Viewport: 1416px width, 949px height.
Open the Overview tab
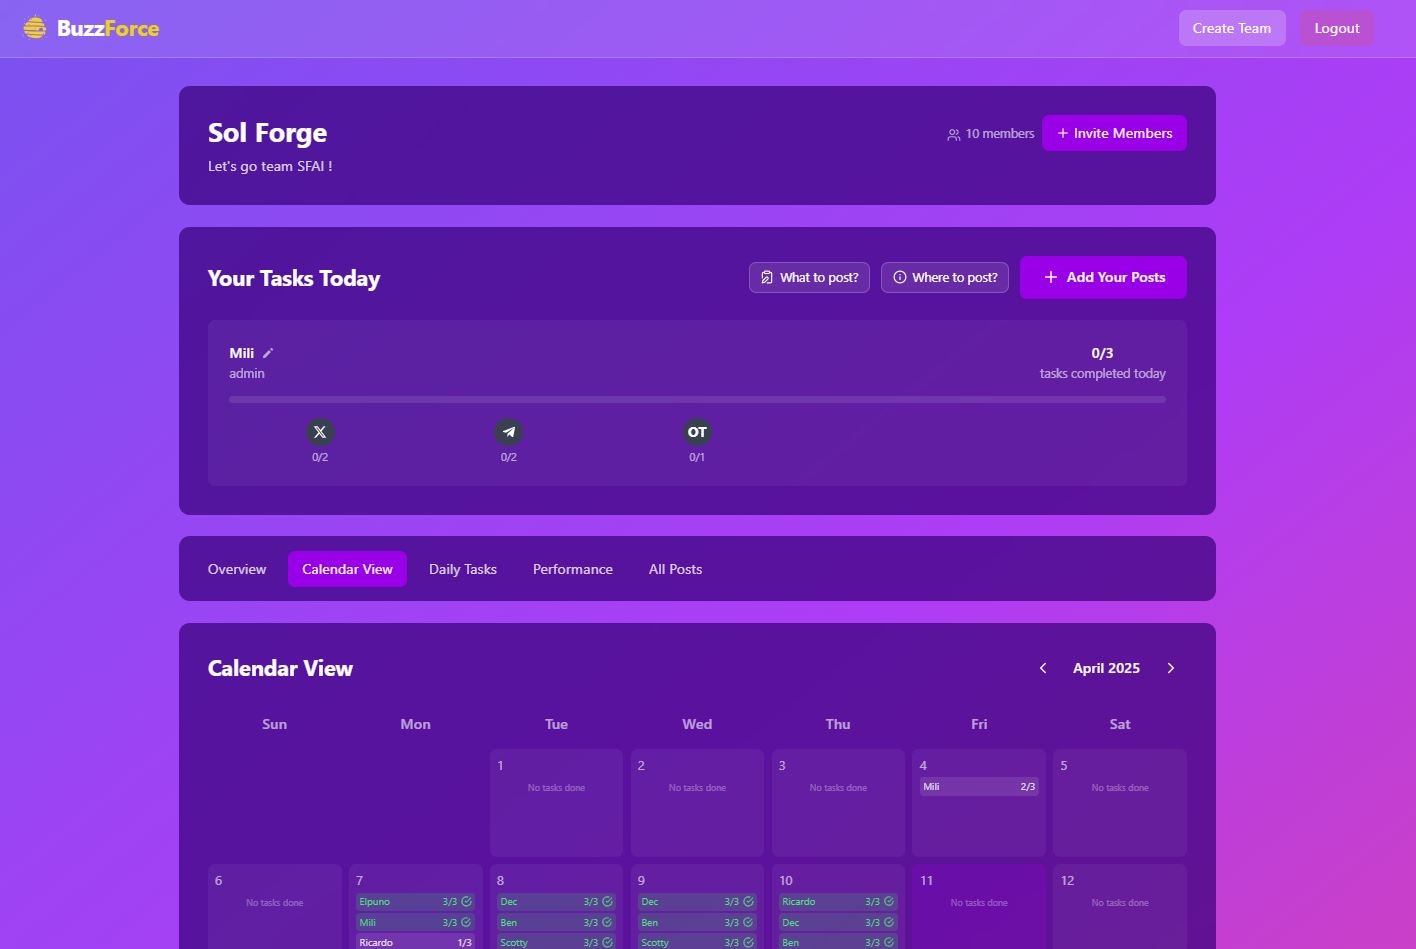click(x=237, y=569)
